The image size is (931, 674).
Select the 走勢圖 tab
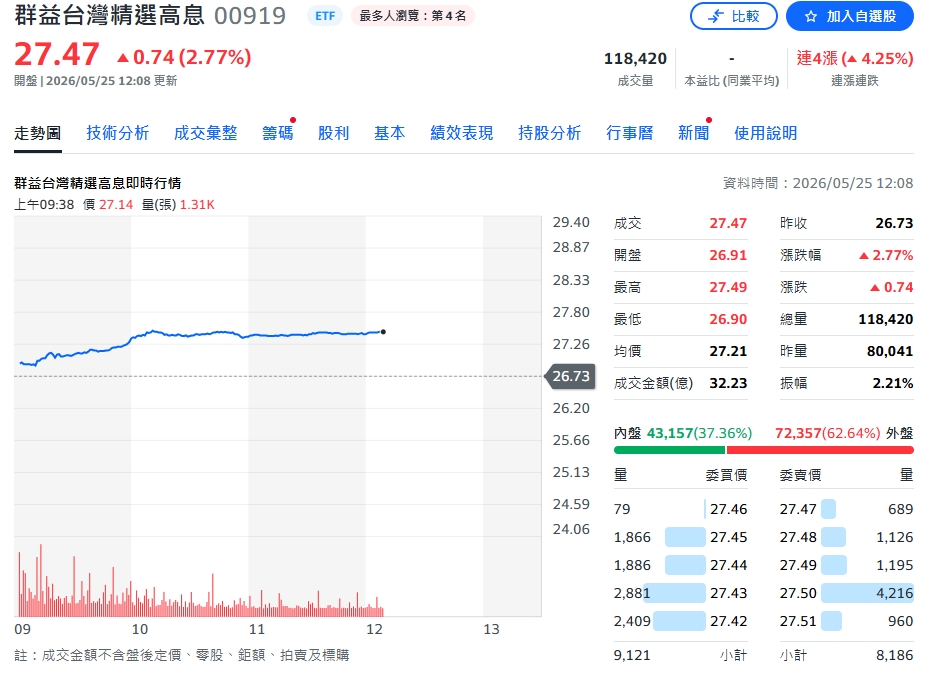pos(38,133)
